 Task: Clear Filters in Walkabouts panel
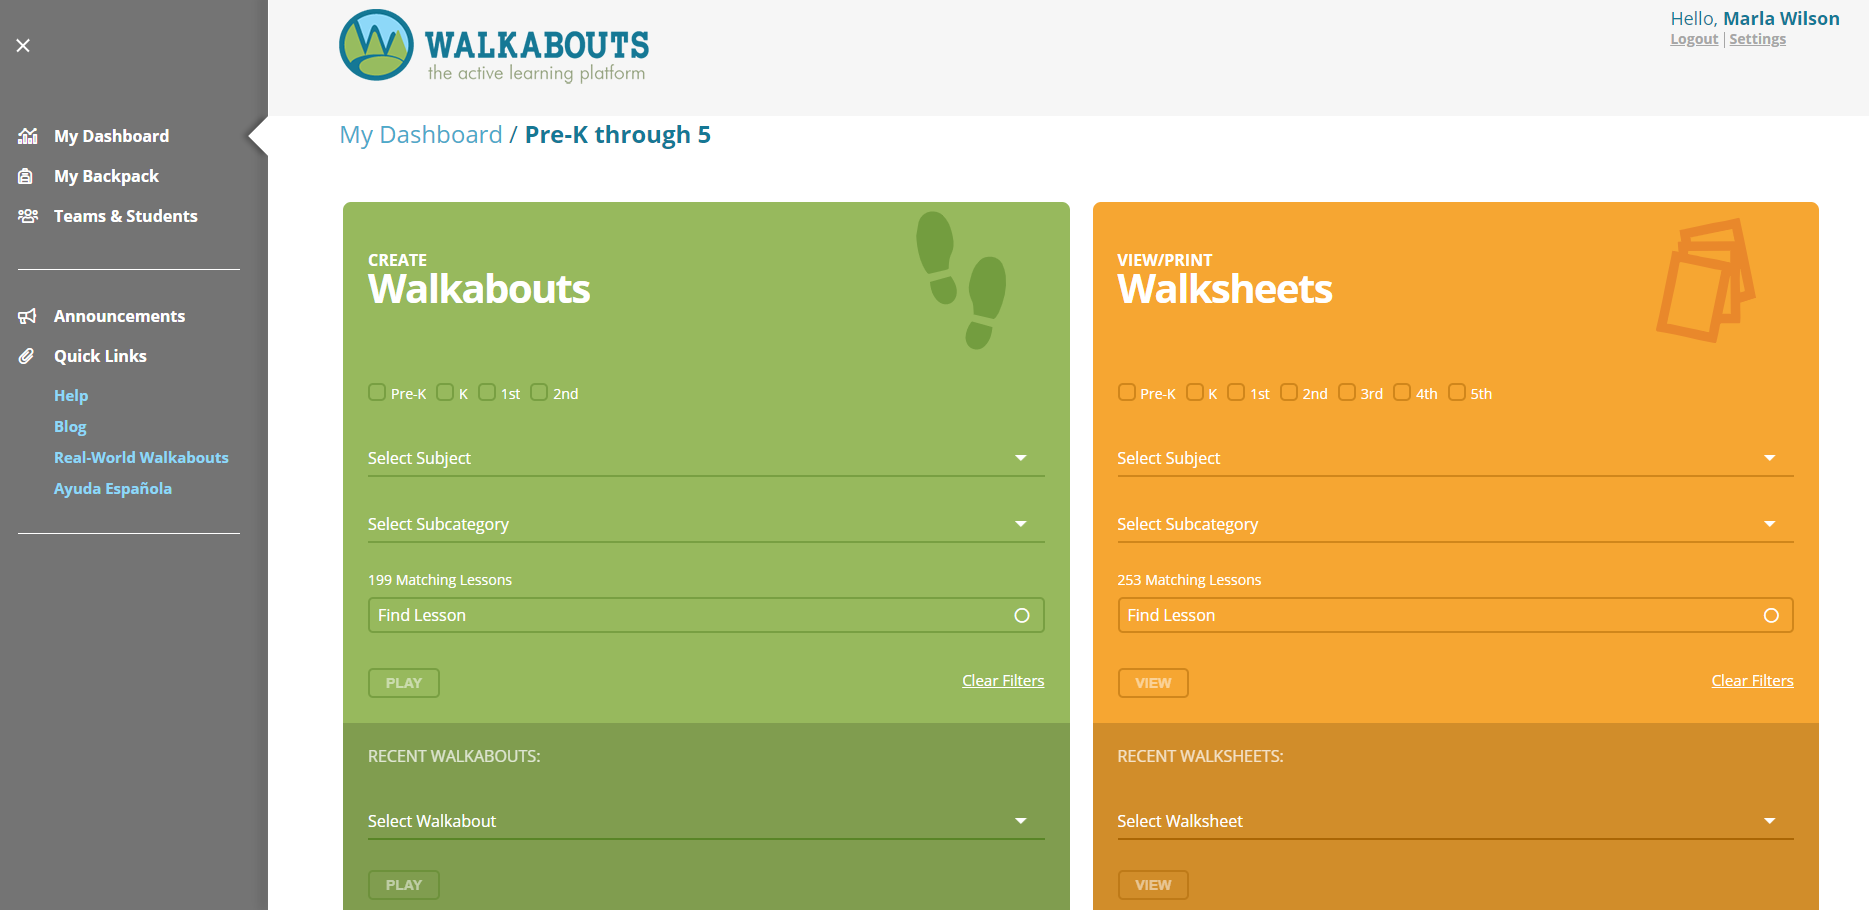pyautogui.click(x=1003, y=681)
